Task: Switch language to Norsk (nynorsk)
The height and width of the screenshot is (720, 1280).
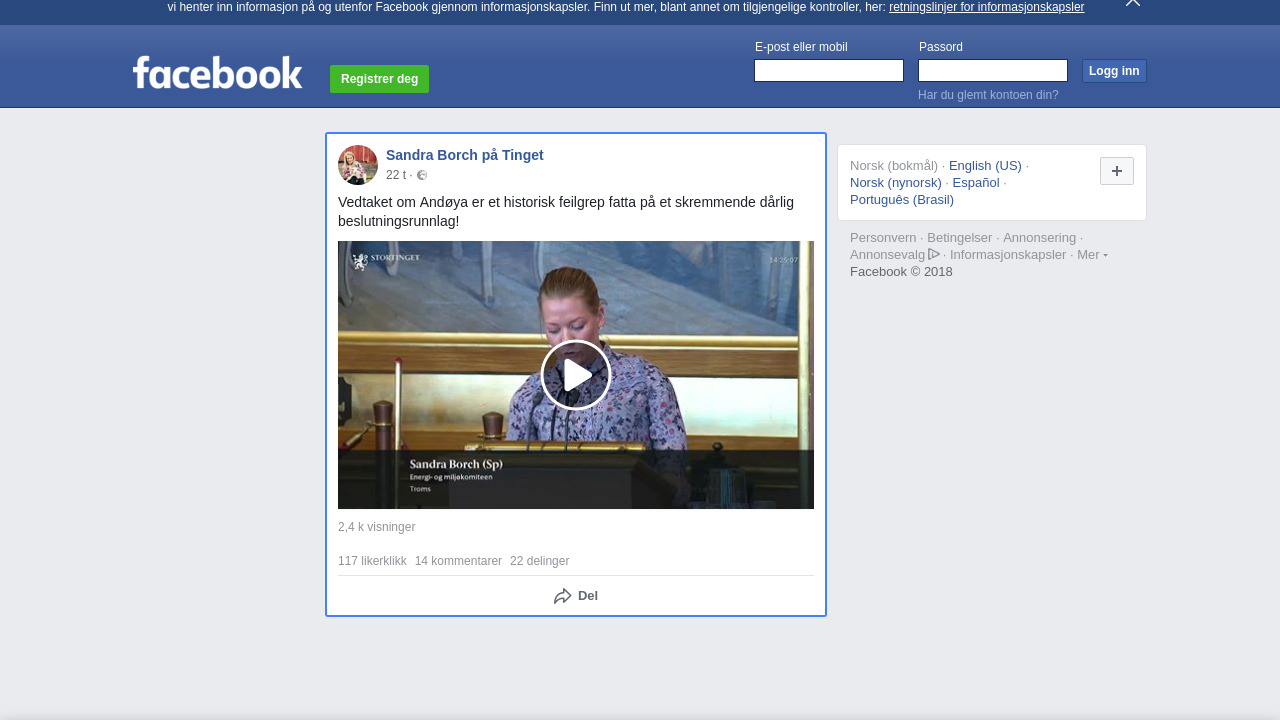Action: pos(896,183)
